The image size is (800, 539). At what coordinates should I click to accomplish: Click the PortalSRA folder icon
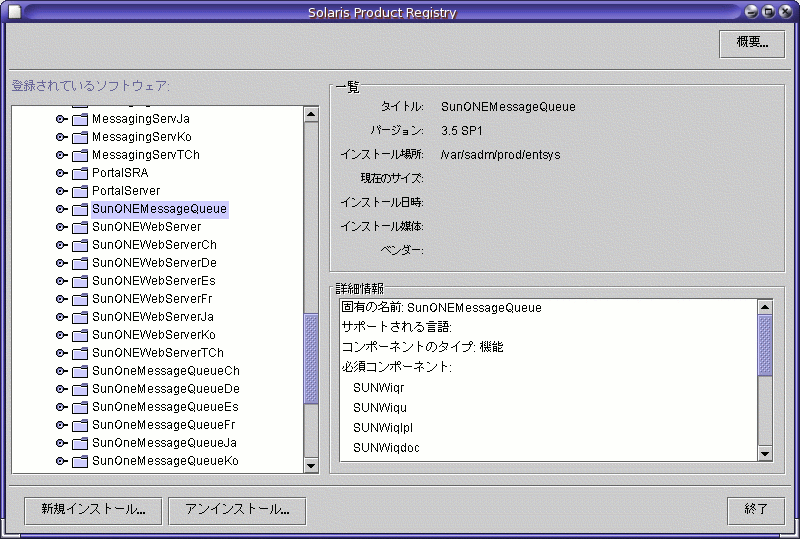click(x=80, y=174)
